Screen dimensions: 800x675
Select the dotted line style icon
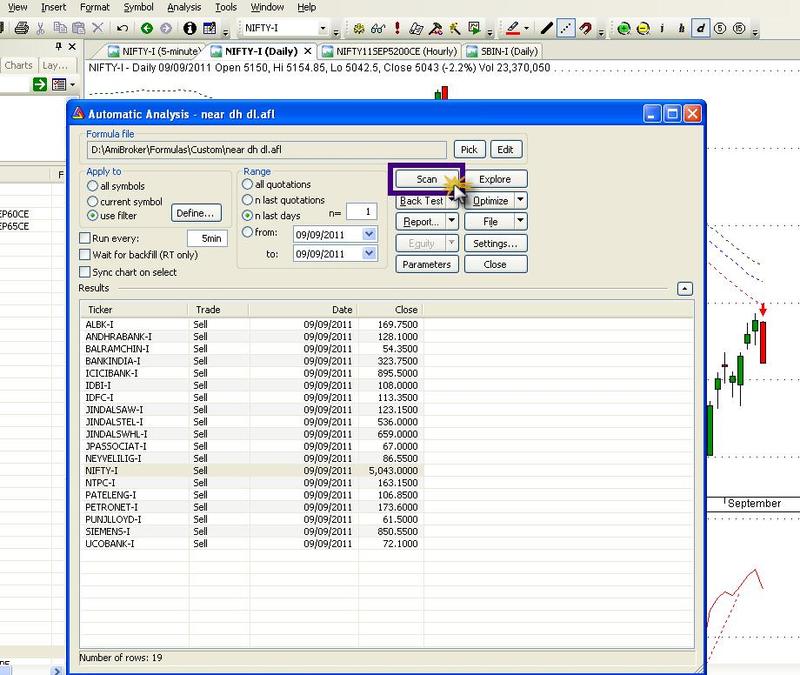click(565, 28)
